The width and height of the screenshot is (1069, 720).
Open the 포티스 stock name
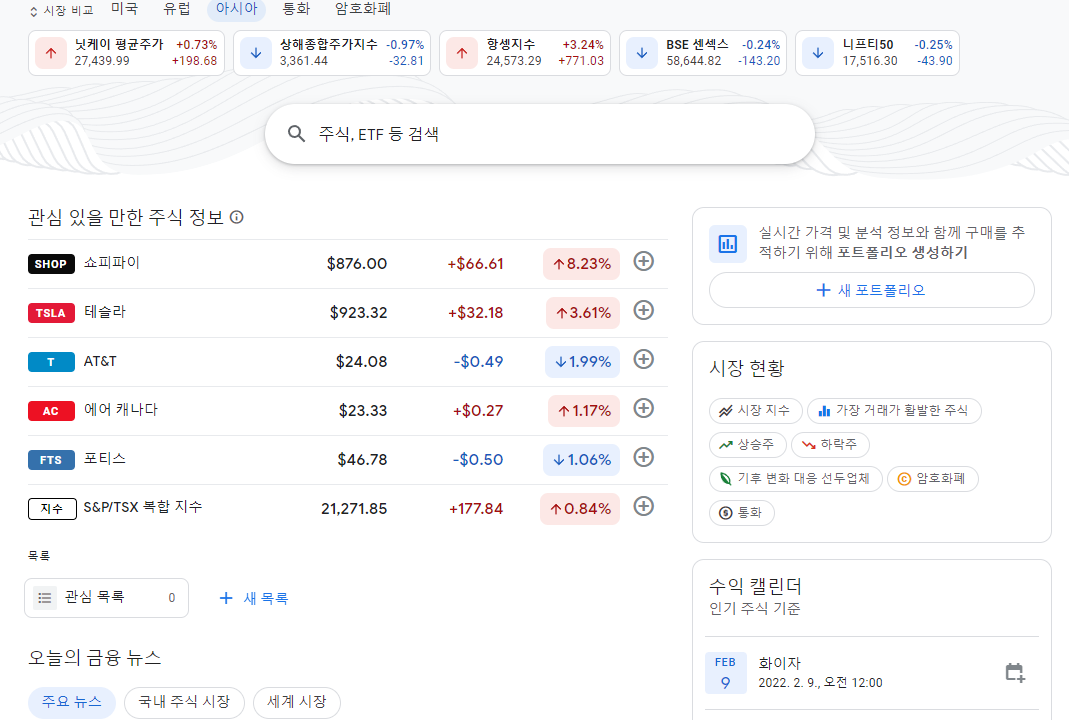104,459
